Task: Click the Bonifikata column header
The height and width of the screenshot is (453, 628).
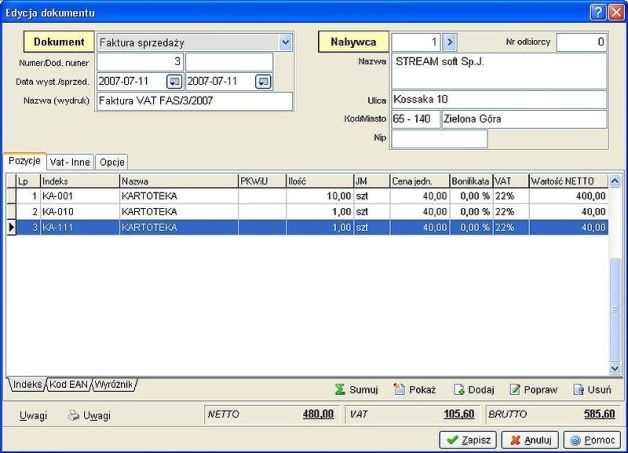Action: (x=471, y=181)
